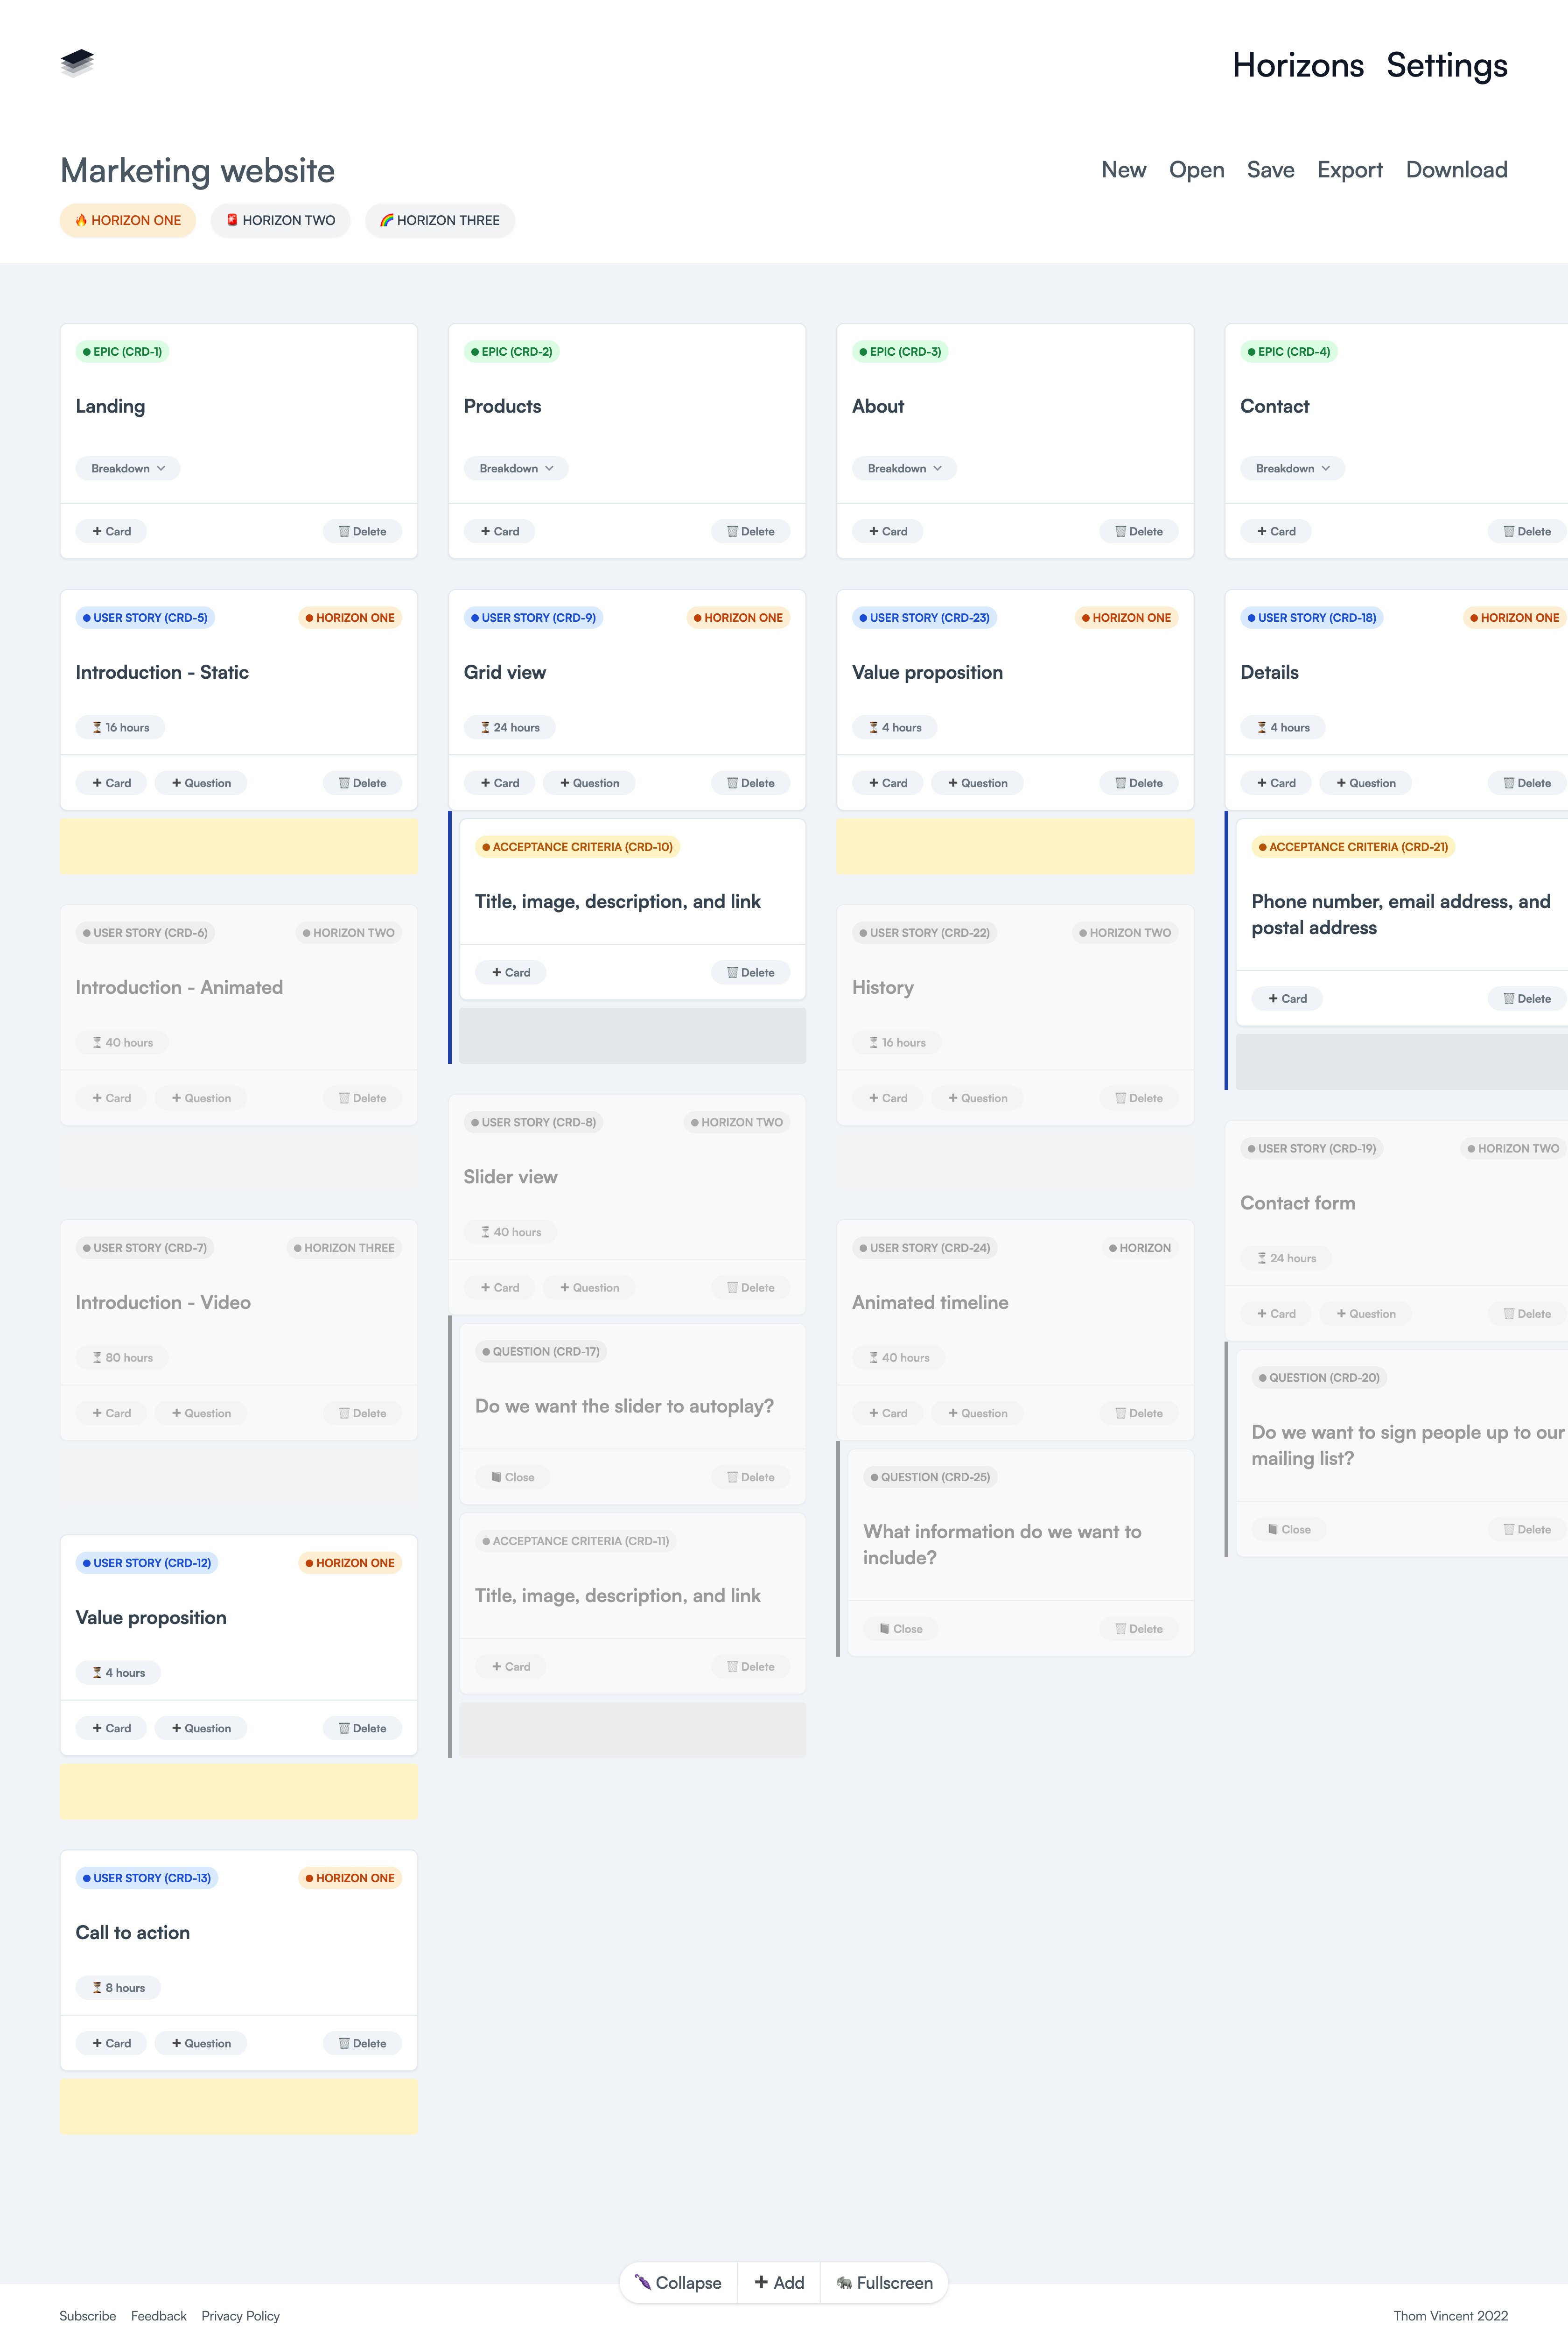Open the Privacy Policy footer link
1568x2348 pixels.
(240, 2316)
